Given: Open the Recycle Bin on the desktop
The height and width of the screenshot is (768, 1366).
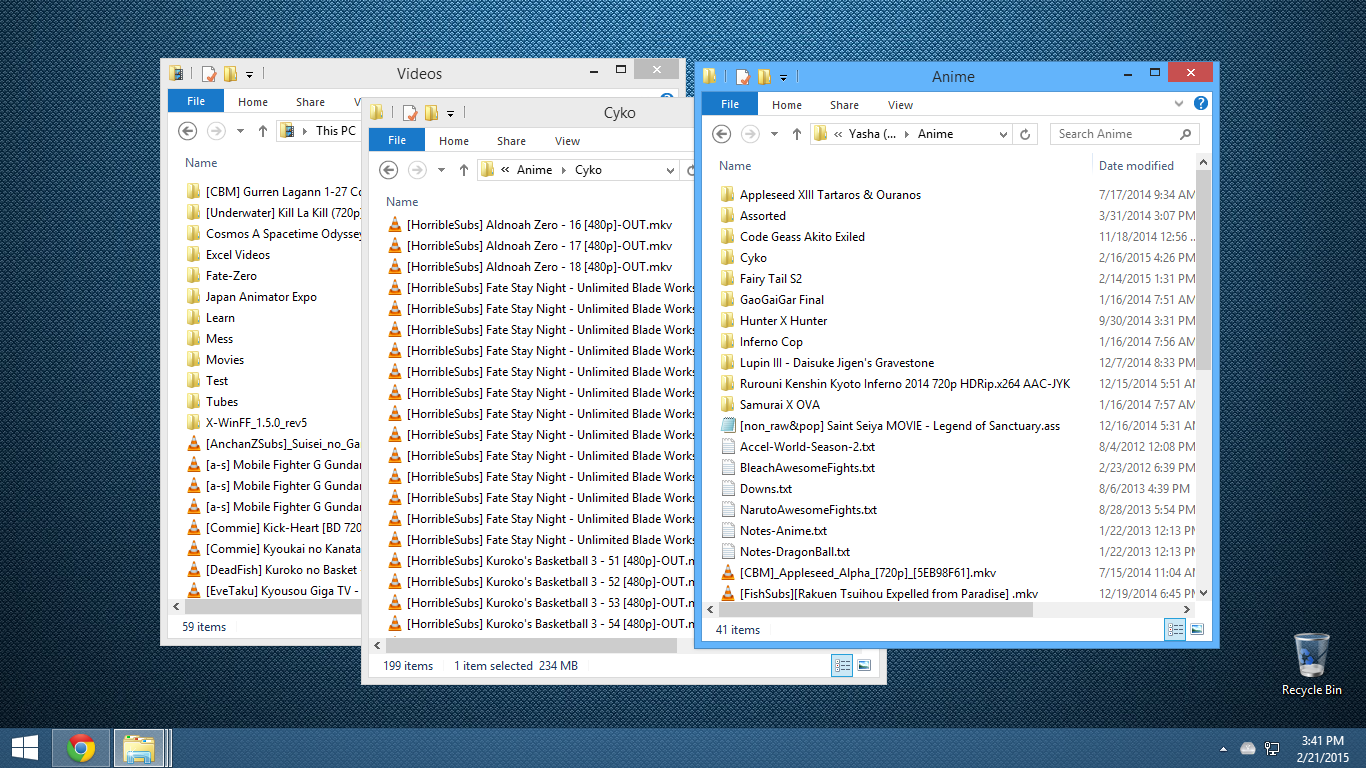Looking at the screenshot, I should 1311,662.
